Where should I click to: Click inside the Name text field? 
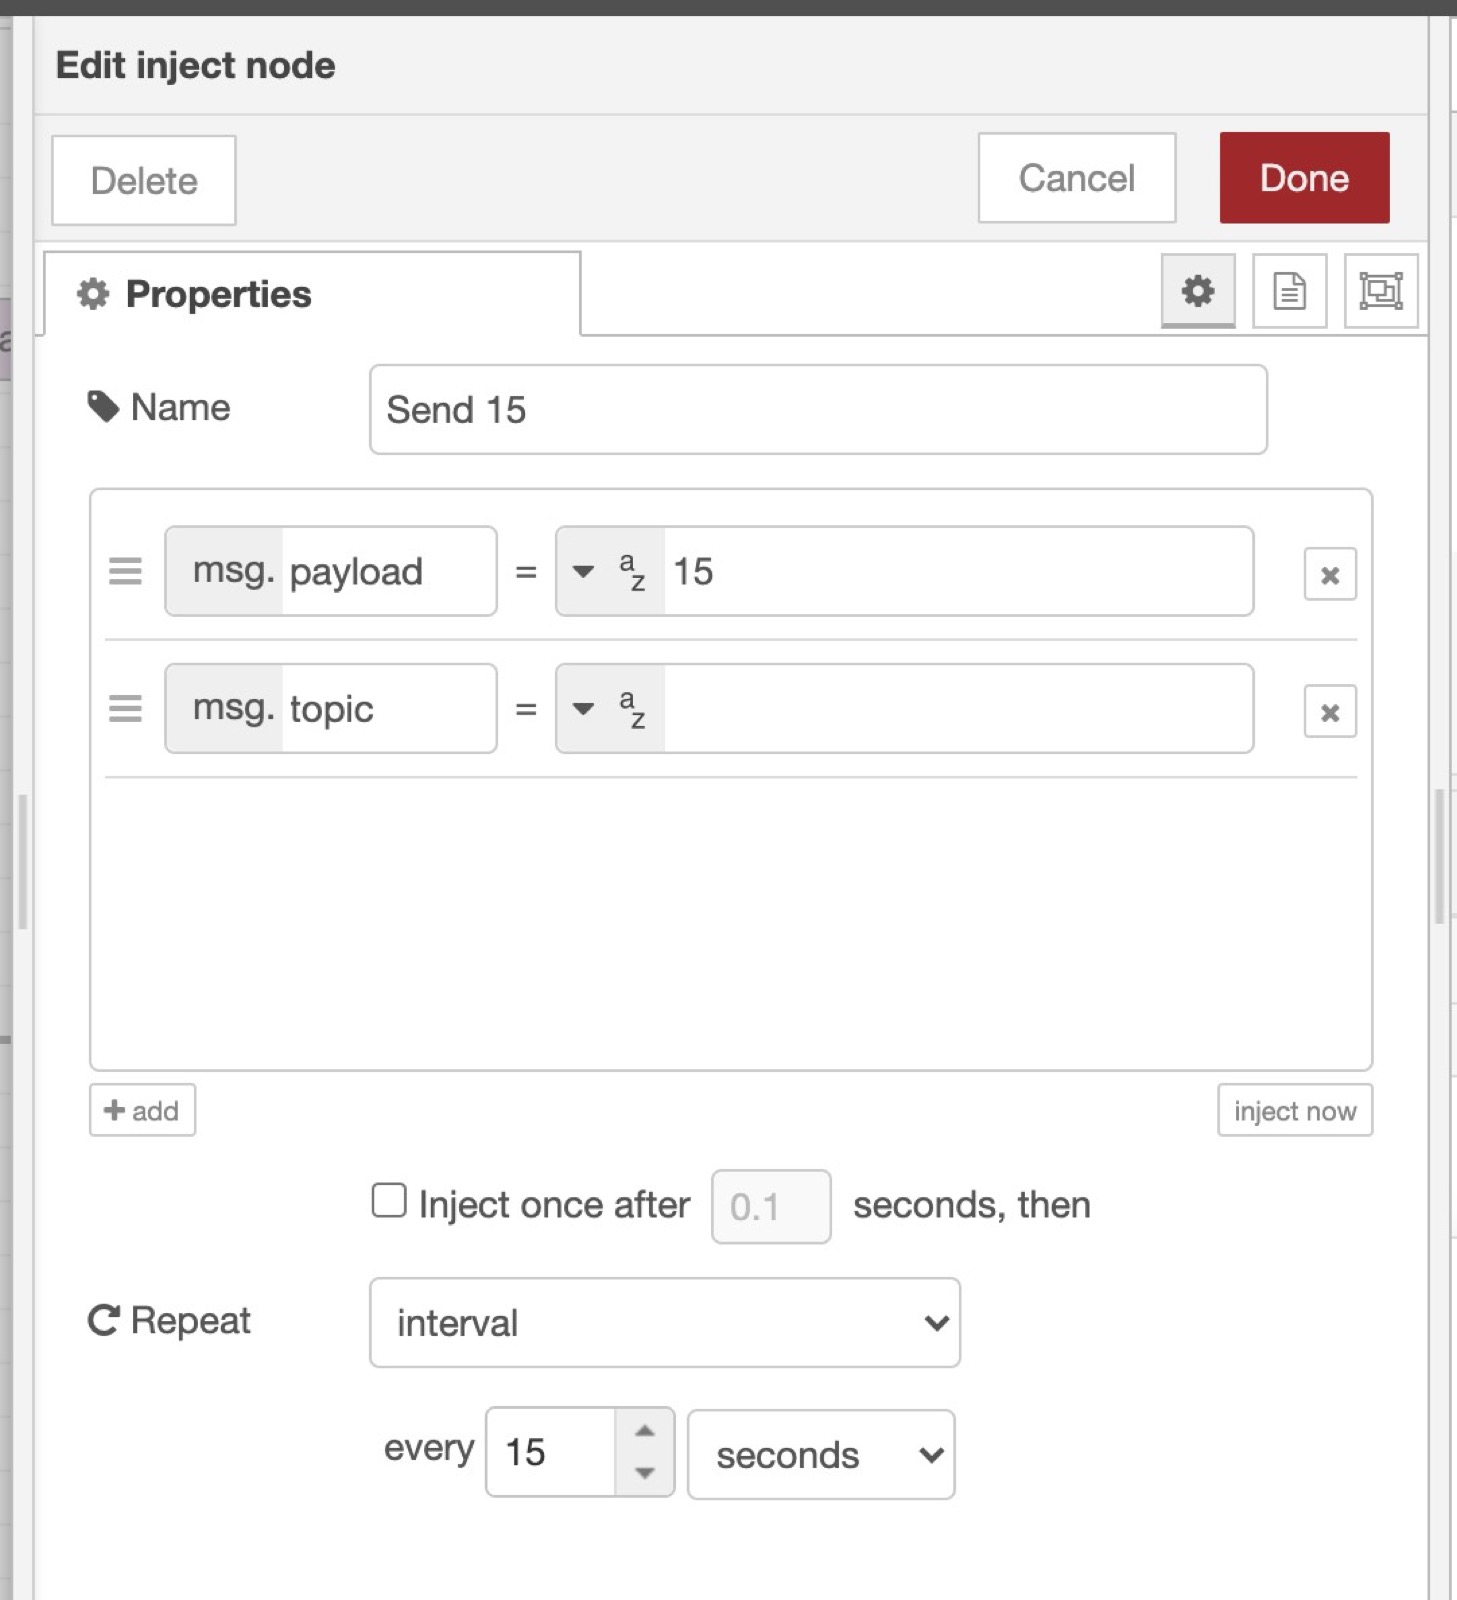point(817,409)
